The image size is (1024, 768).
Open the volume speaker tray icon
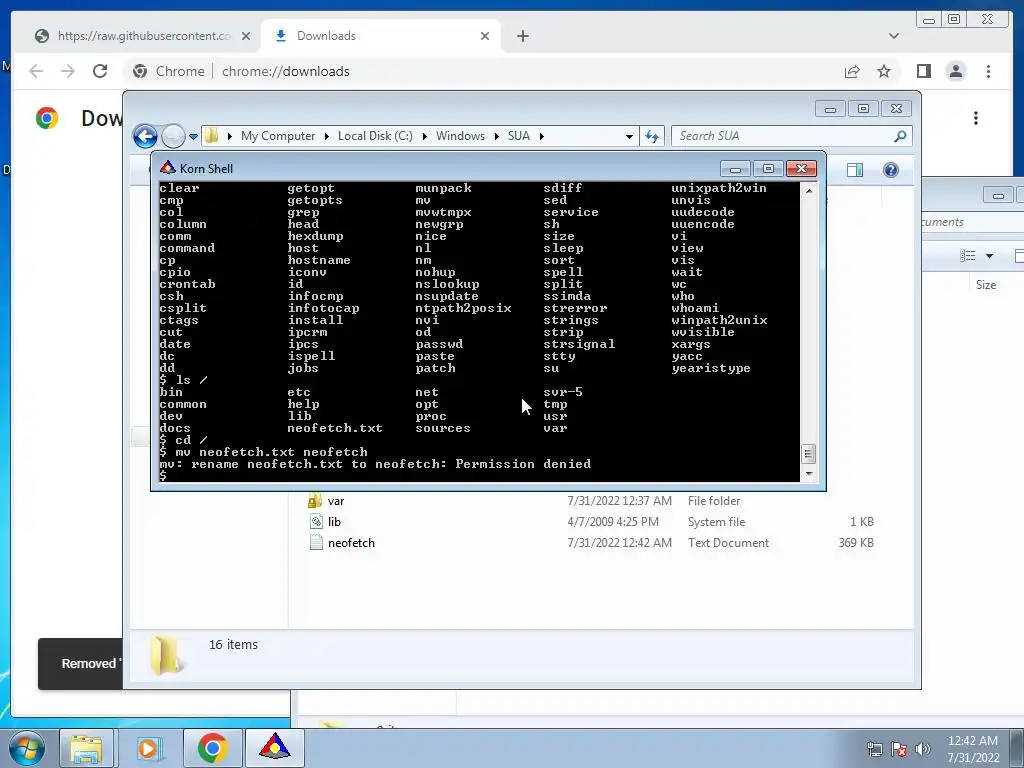pos(923,749)
